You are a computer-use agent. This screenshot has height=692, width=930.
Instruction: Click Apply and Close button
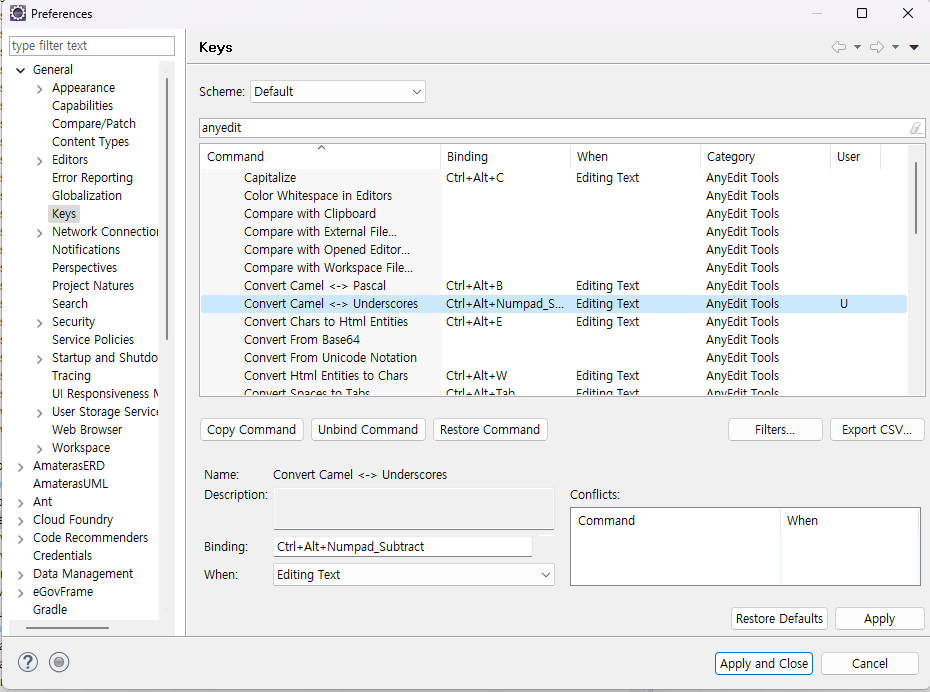(763, 663)
